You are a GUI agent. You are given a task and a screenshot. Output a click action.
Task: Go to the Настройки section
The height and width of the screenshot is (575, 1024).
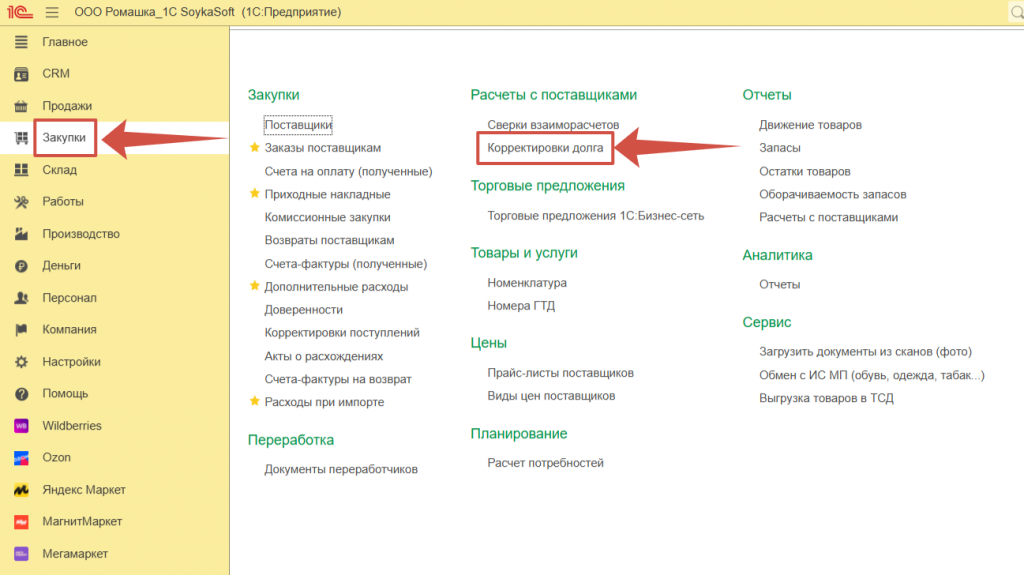[x=71, y=362]
